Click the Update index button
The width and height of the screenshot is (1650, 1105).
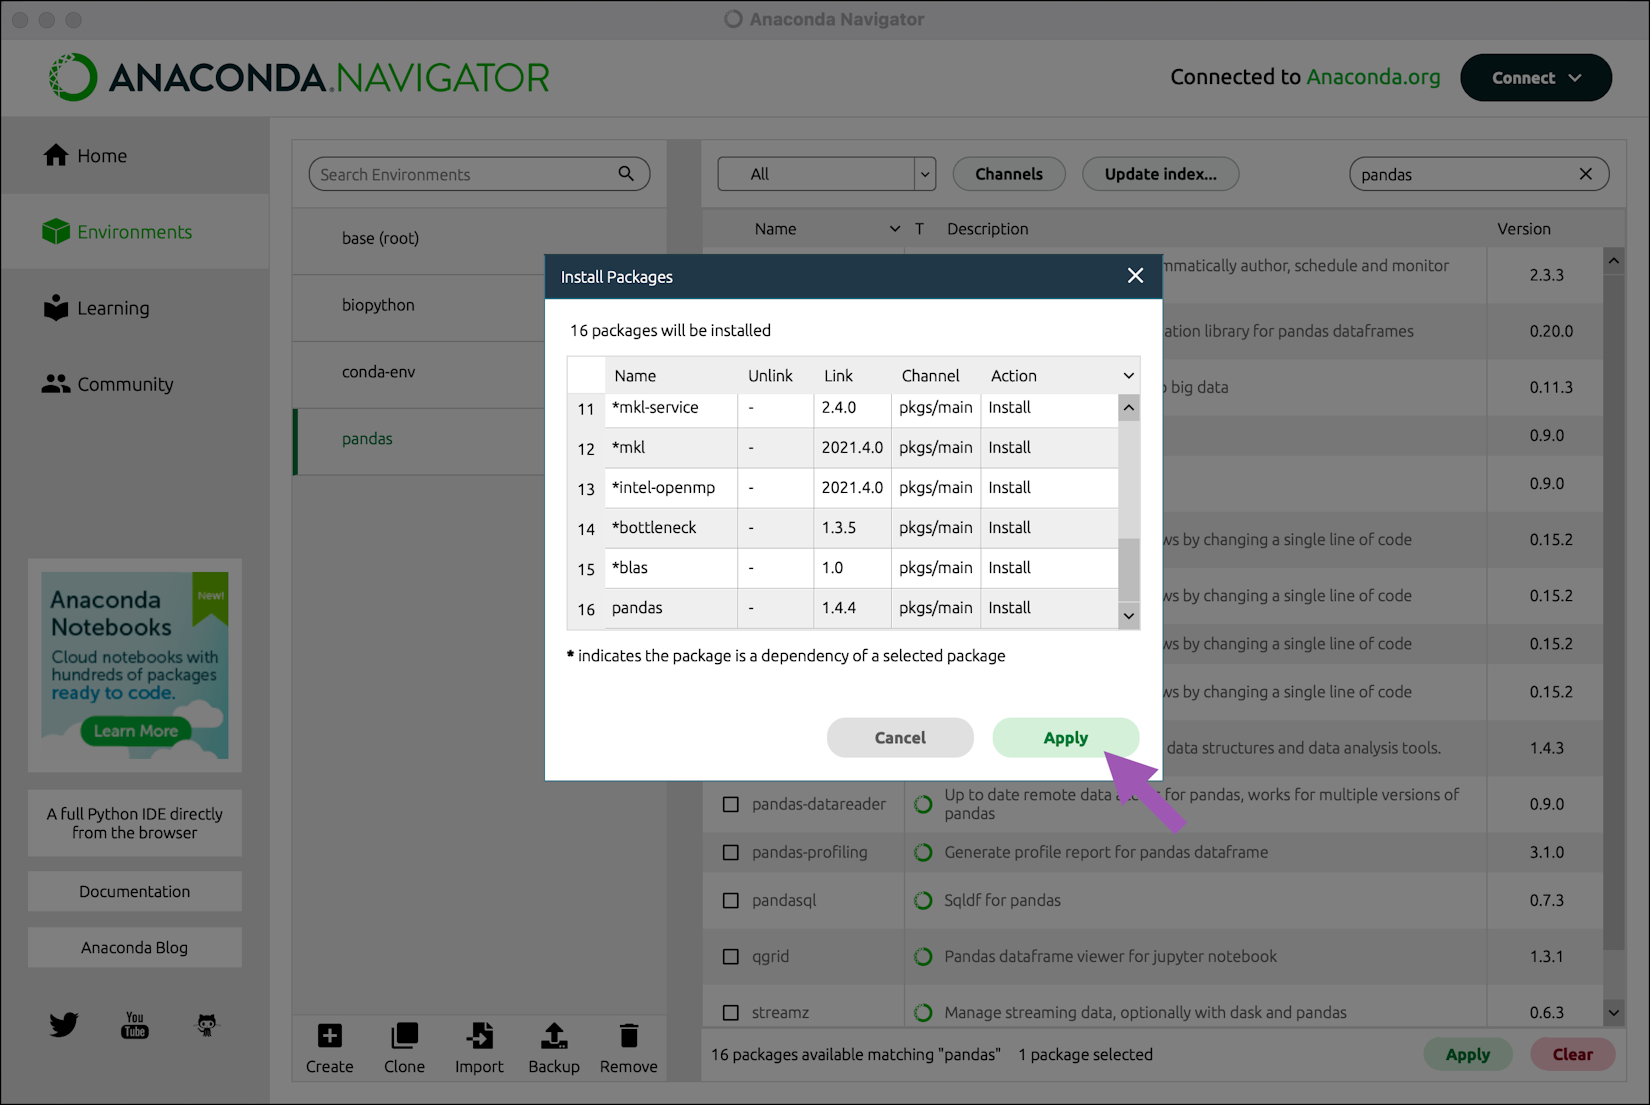[x=1160, y=173]
